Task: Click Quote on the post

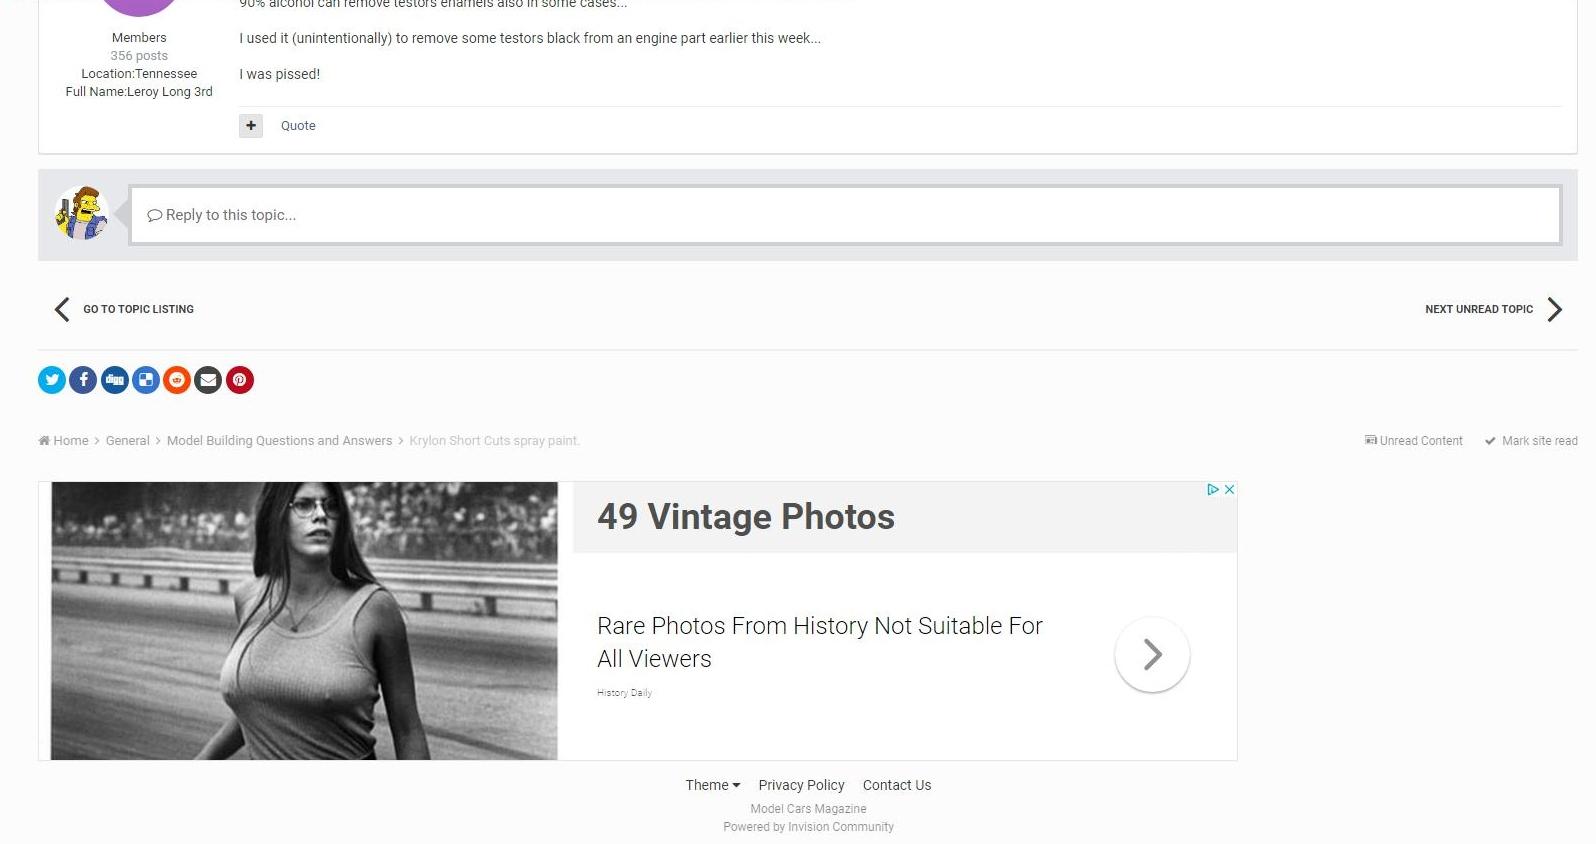Action: (298, 126)
